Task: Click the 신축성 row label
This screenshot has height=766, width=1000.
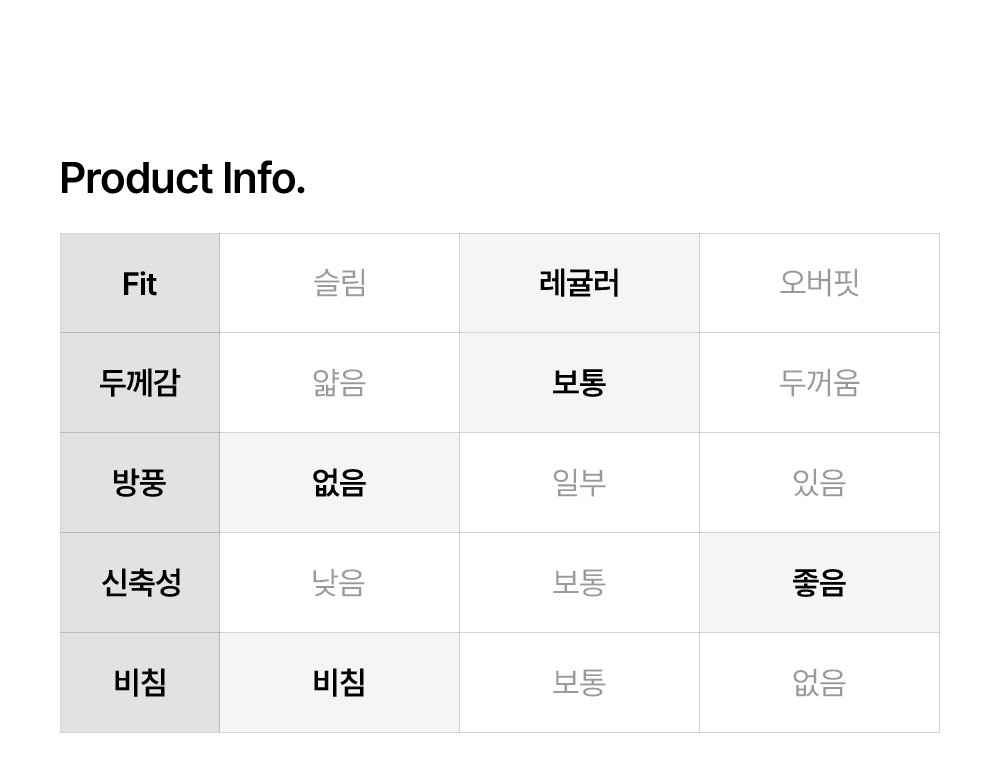Action: coord(140,583)
